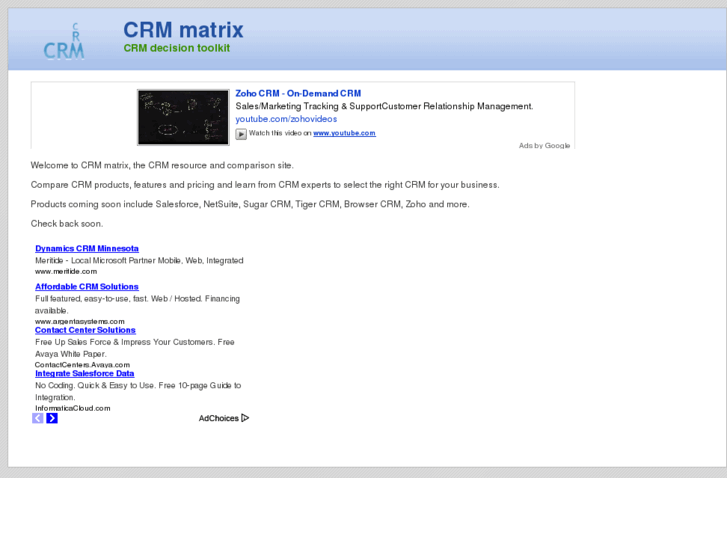727x545 pixels.
Task: Click the CRM logo in the header
Action: [x=64, y=41]
